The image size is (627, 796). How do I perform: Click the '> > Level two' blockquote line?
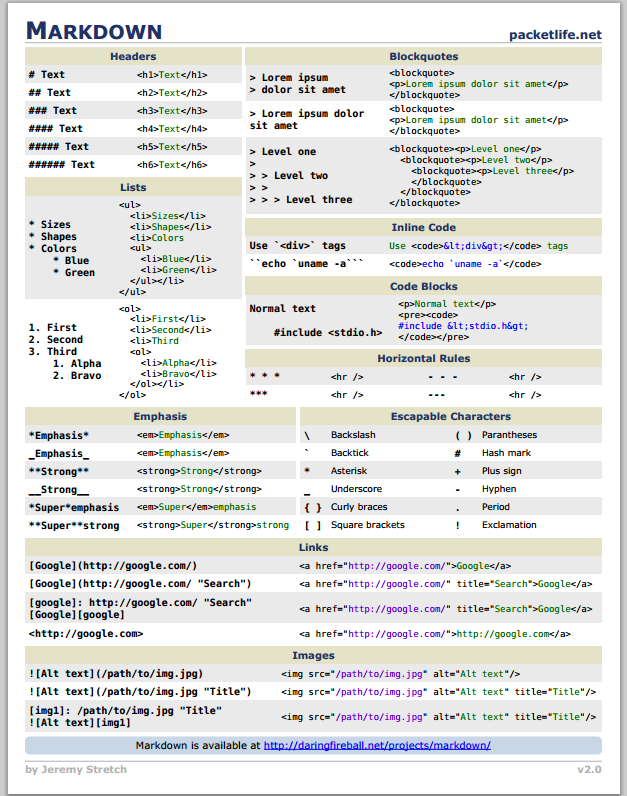[x=289, y=176]
